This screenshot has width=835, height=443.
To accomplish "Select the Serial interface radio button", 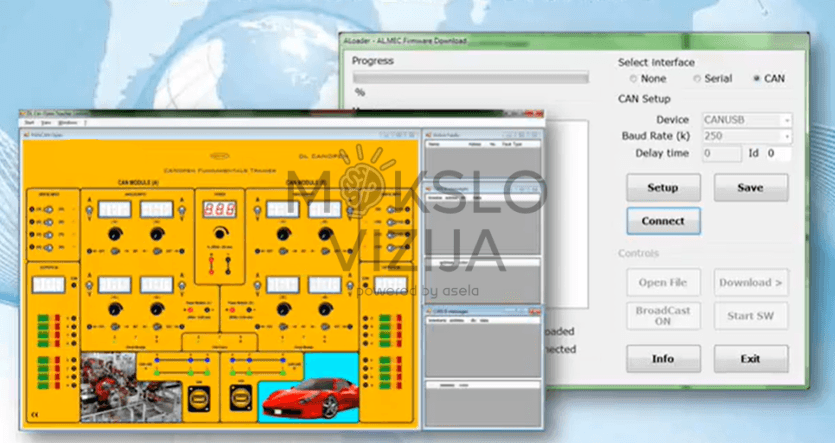I will (x=694, y=79).
